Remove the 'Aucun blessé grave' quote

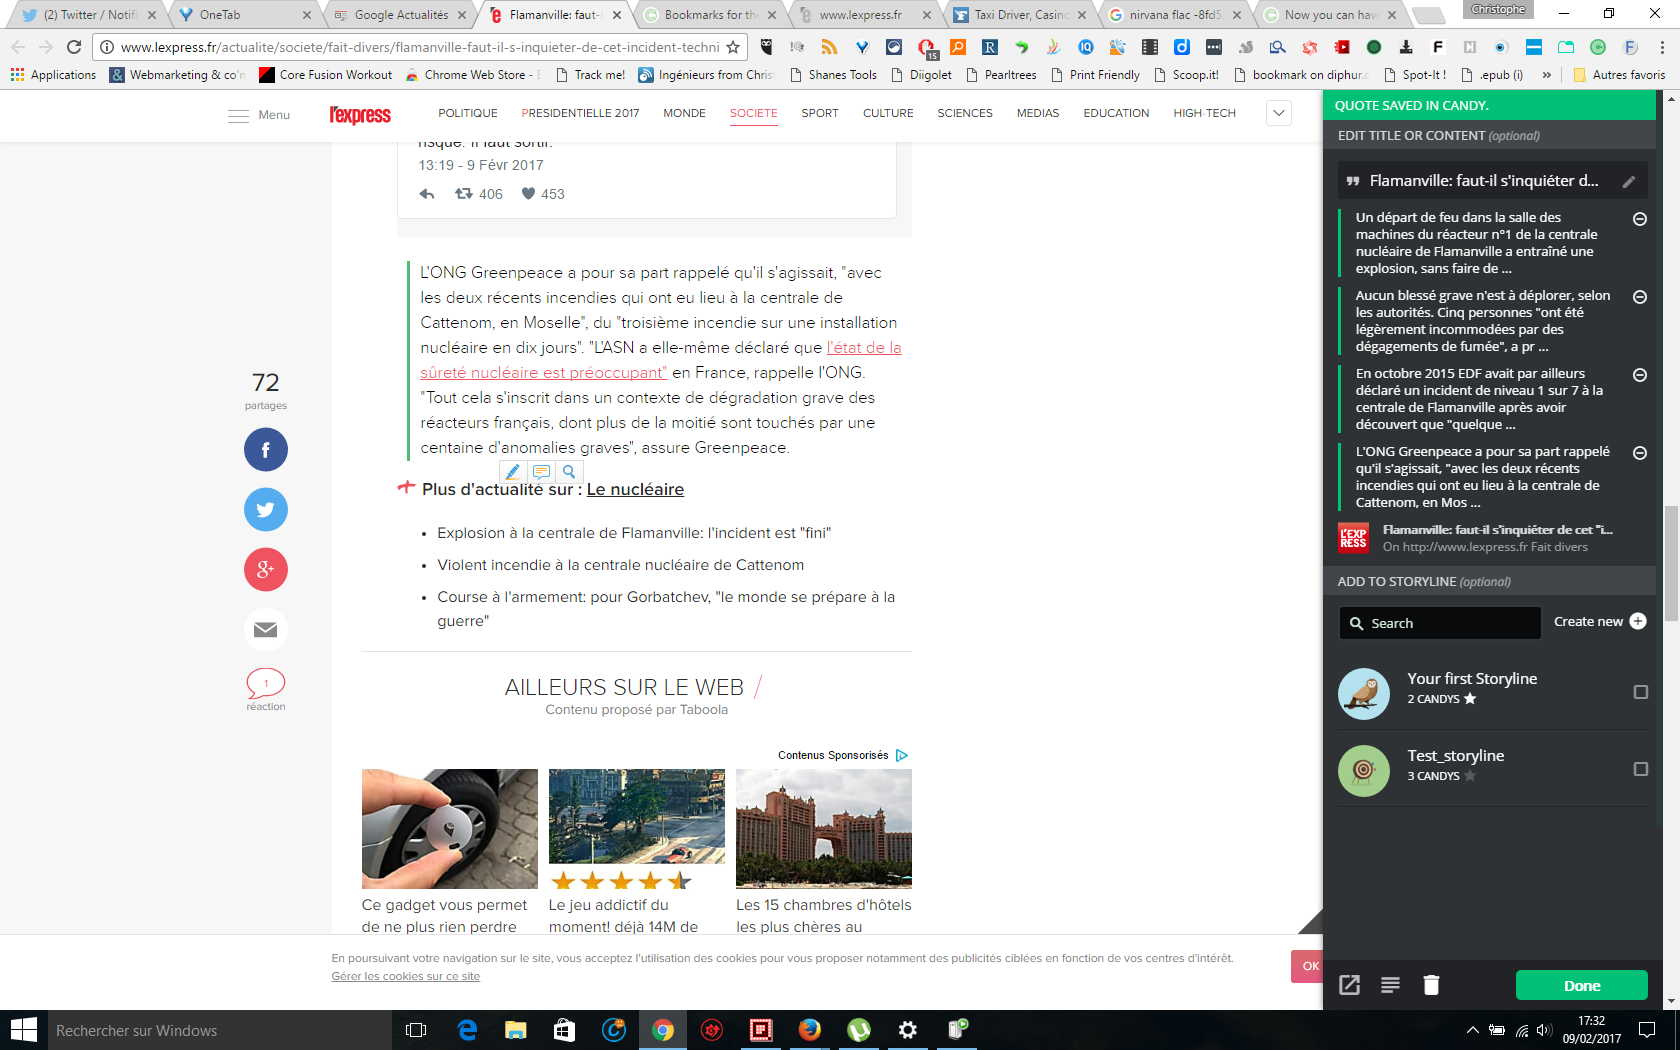click(1640, 297)
